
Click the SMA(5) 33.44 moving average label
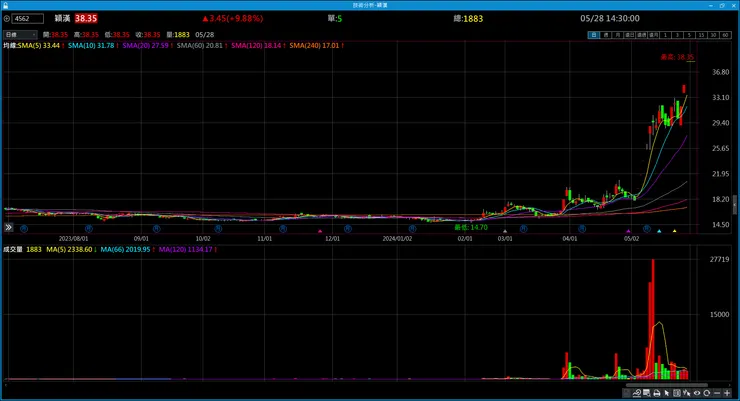[41, 45]
